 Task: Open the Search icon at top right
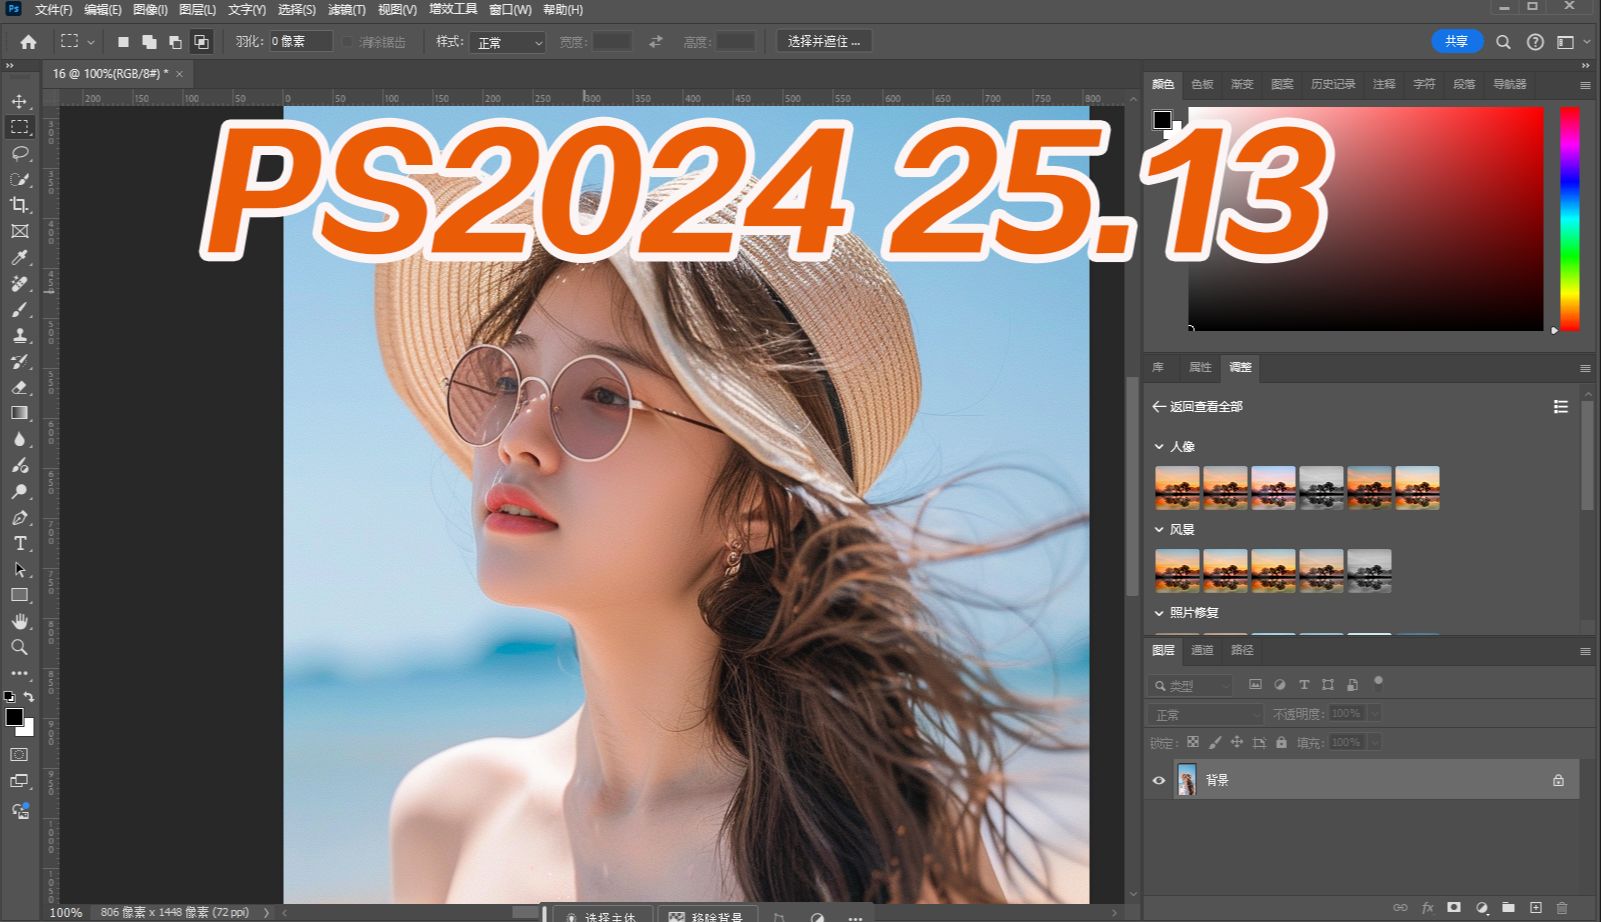(x=1503, y=42)
